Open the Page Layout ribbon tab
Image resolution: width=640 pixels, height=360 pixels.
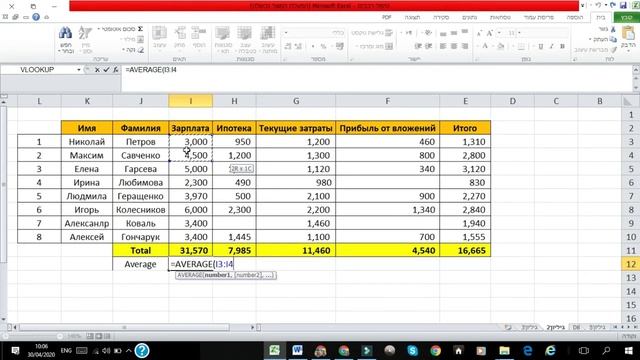tap(538, 18)
